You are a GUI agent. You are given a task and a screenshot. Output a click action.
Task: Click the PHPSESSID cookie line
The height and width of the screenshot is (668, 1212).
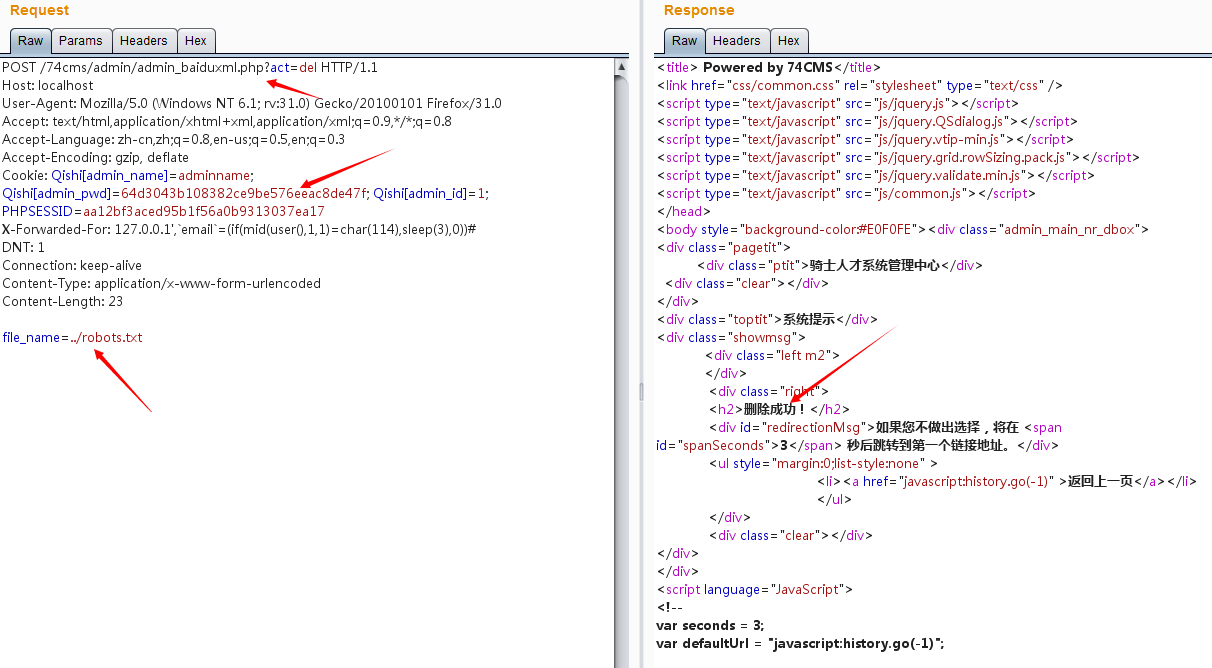pyautogui.click(x=163, y=211)
